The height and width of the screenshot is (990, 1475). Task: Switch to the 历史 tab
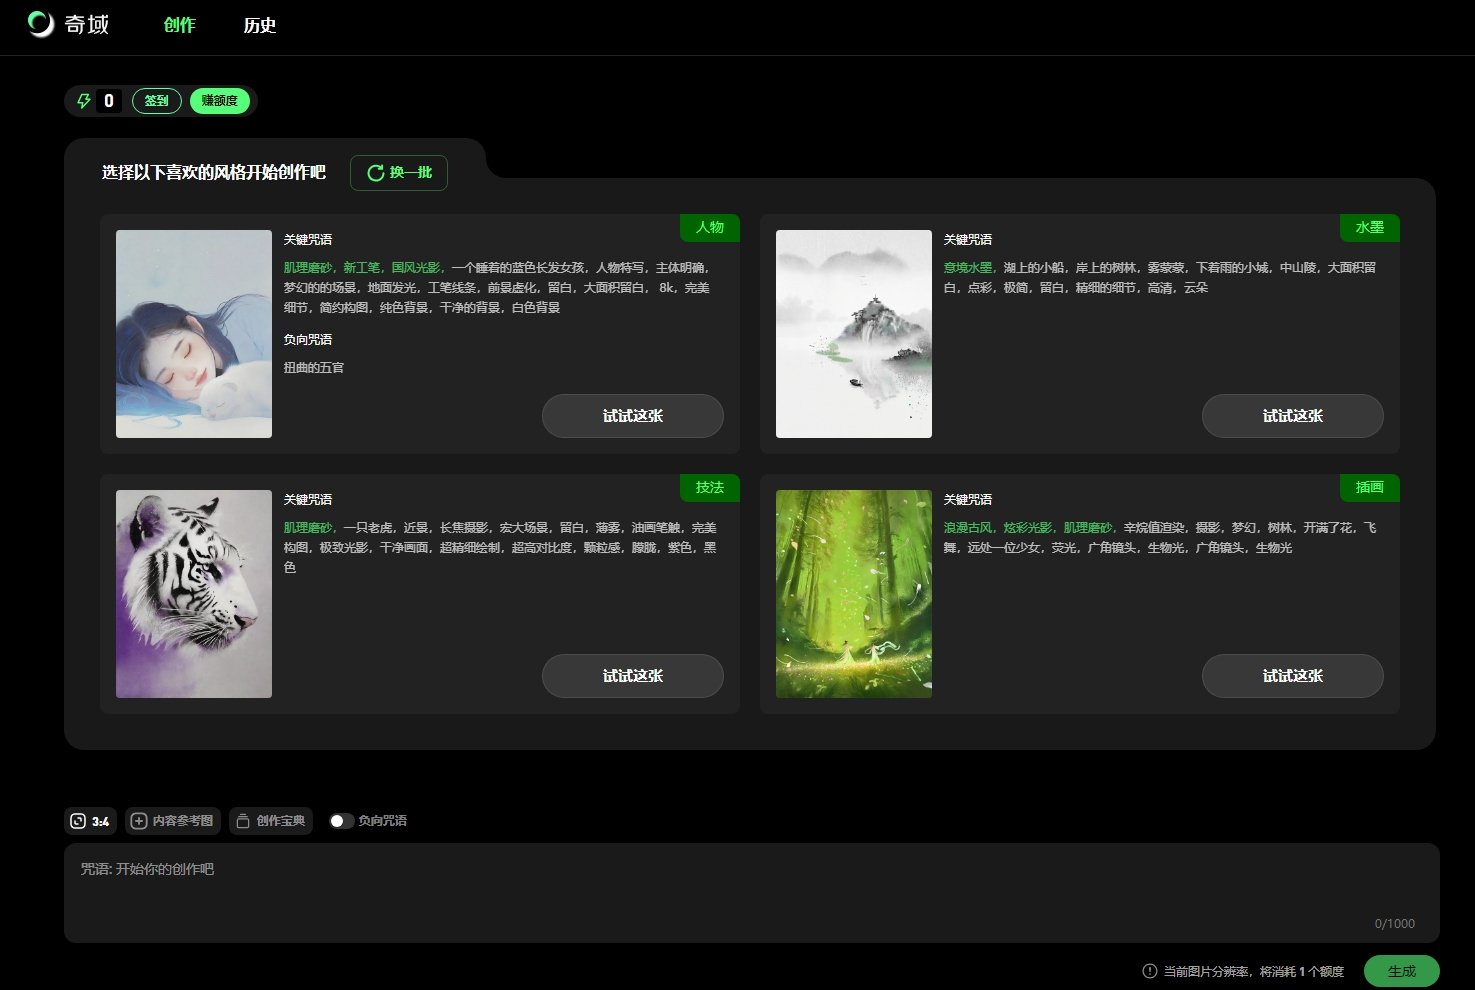[x=260, y=25]
